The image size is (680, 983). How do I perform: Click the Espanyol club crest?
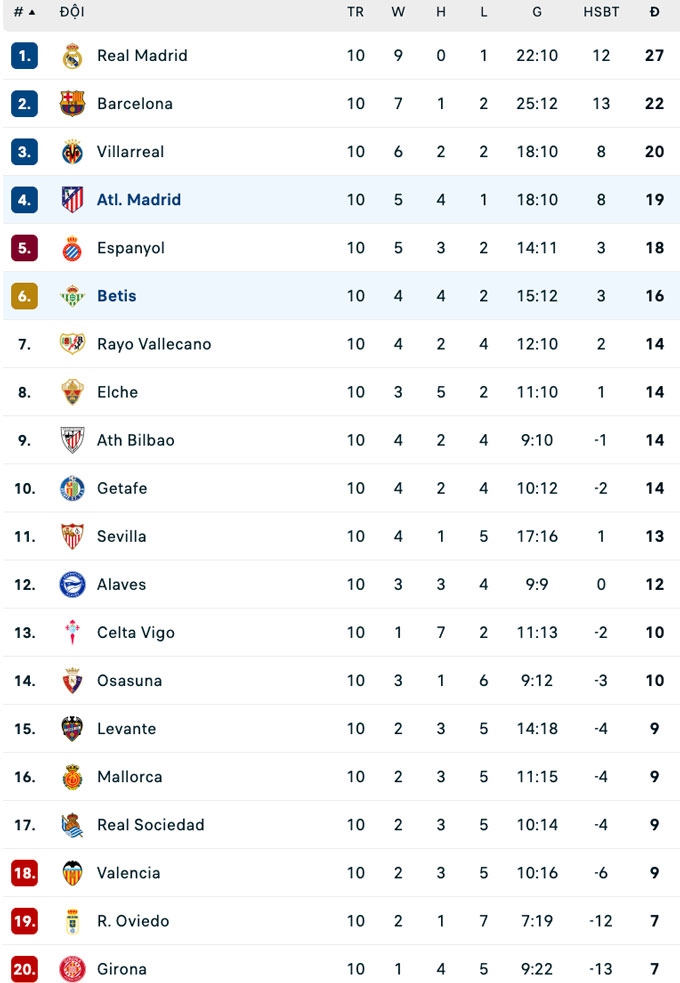click(x=72, y=248)
